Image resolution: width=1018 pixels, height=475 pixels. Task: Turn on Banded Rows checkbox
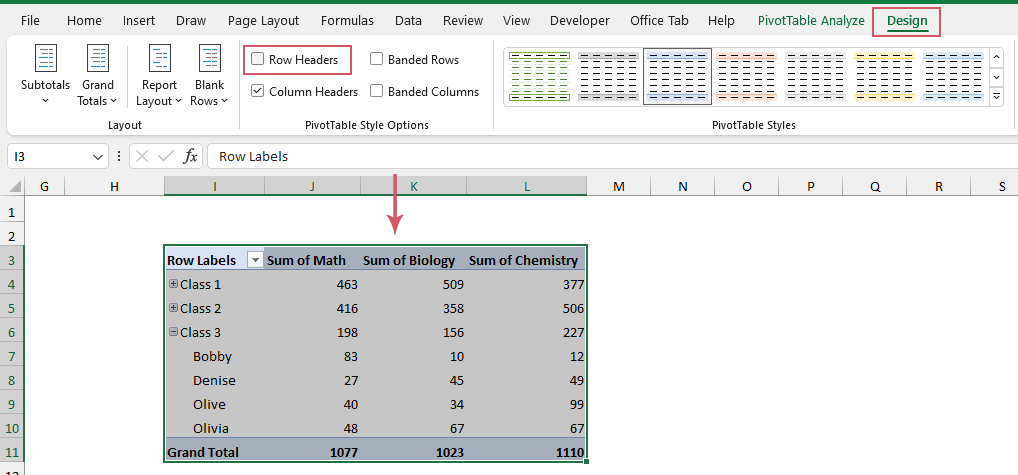(x=377, y=60)
